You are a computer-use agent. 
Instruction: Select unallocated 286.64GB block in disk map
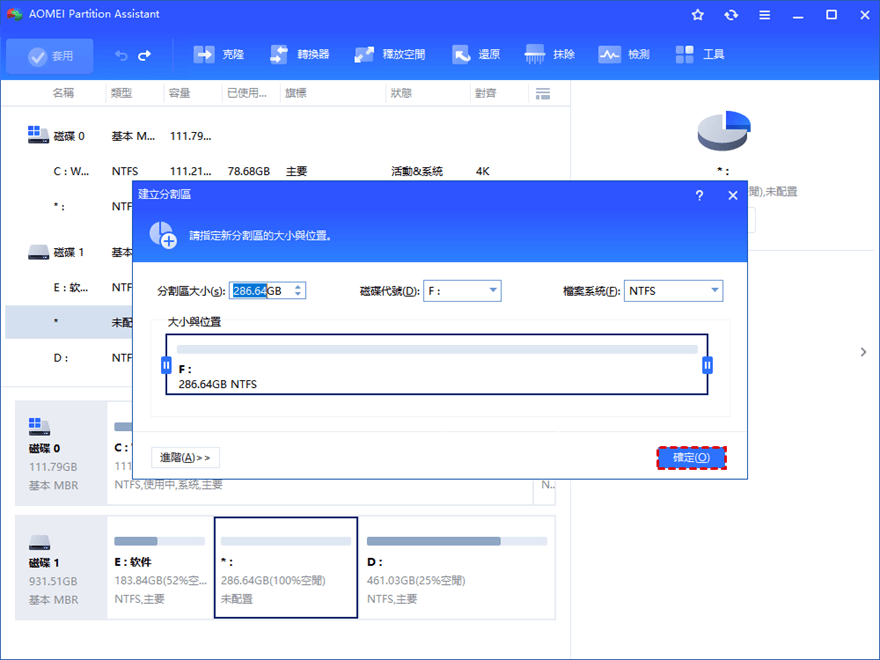(x=286, y=567)
